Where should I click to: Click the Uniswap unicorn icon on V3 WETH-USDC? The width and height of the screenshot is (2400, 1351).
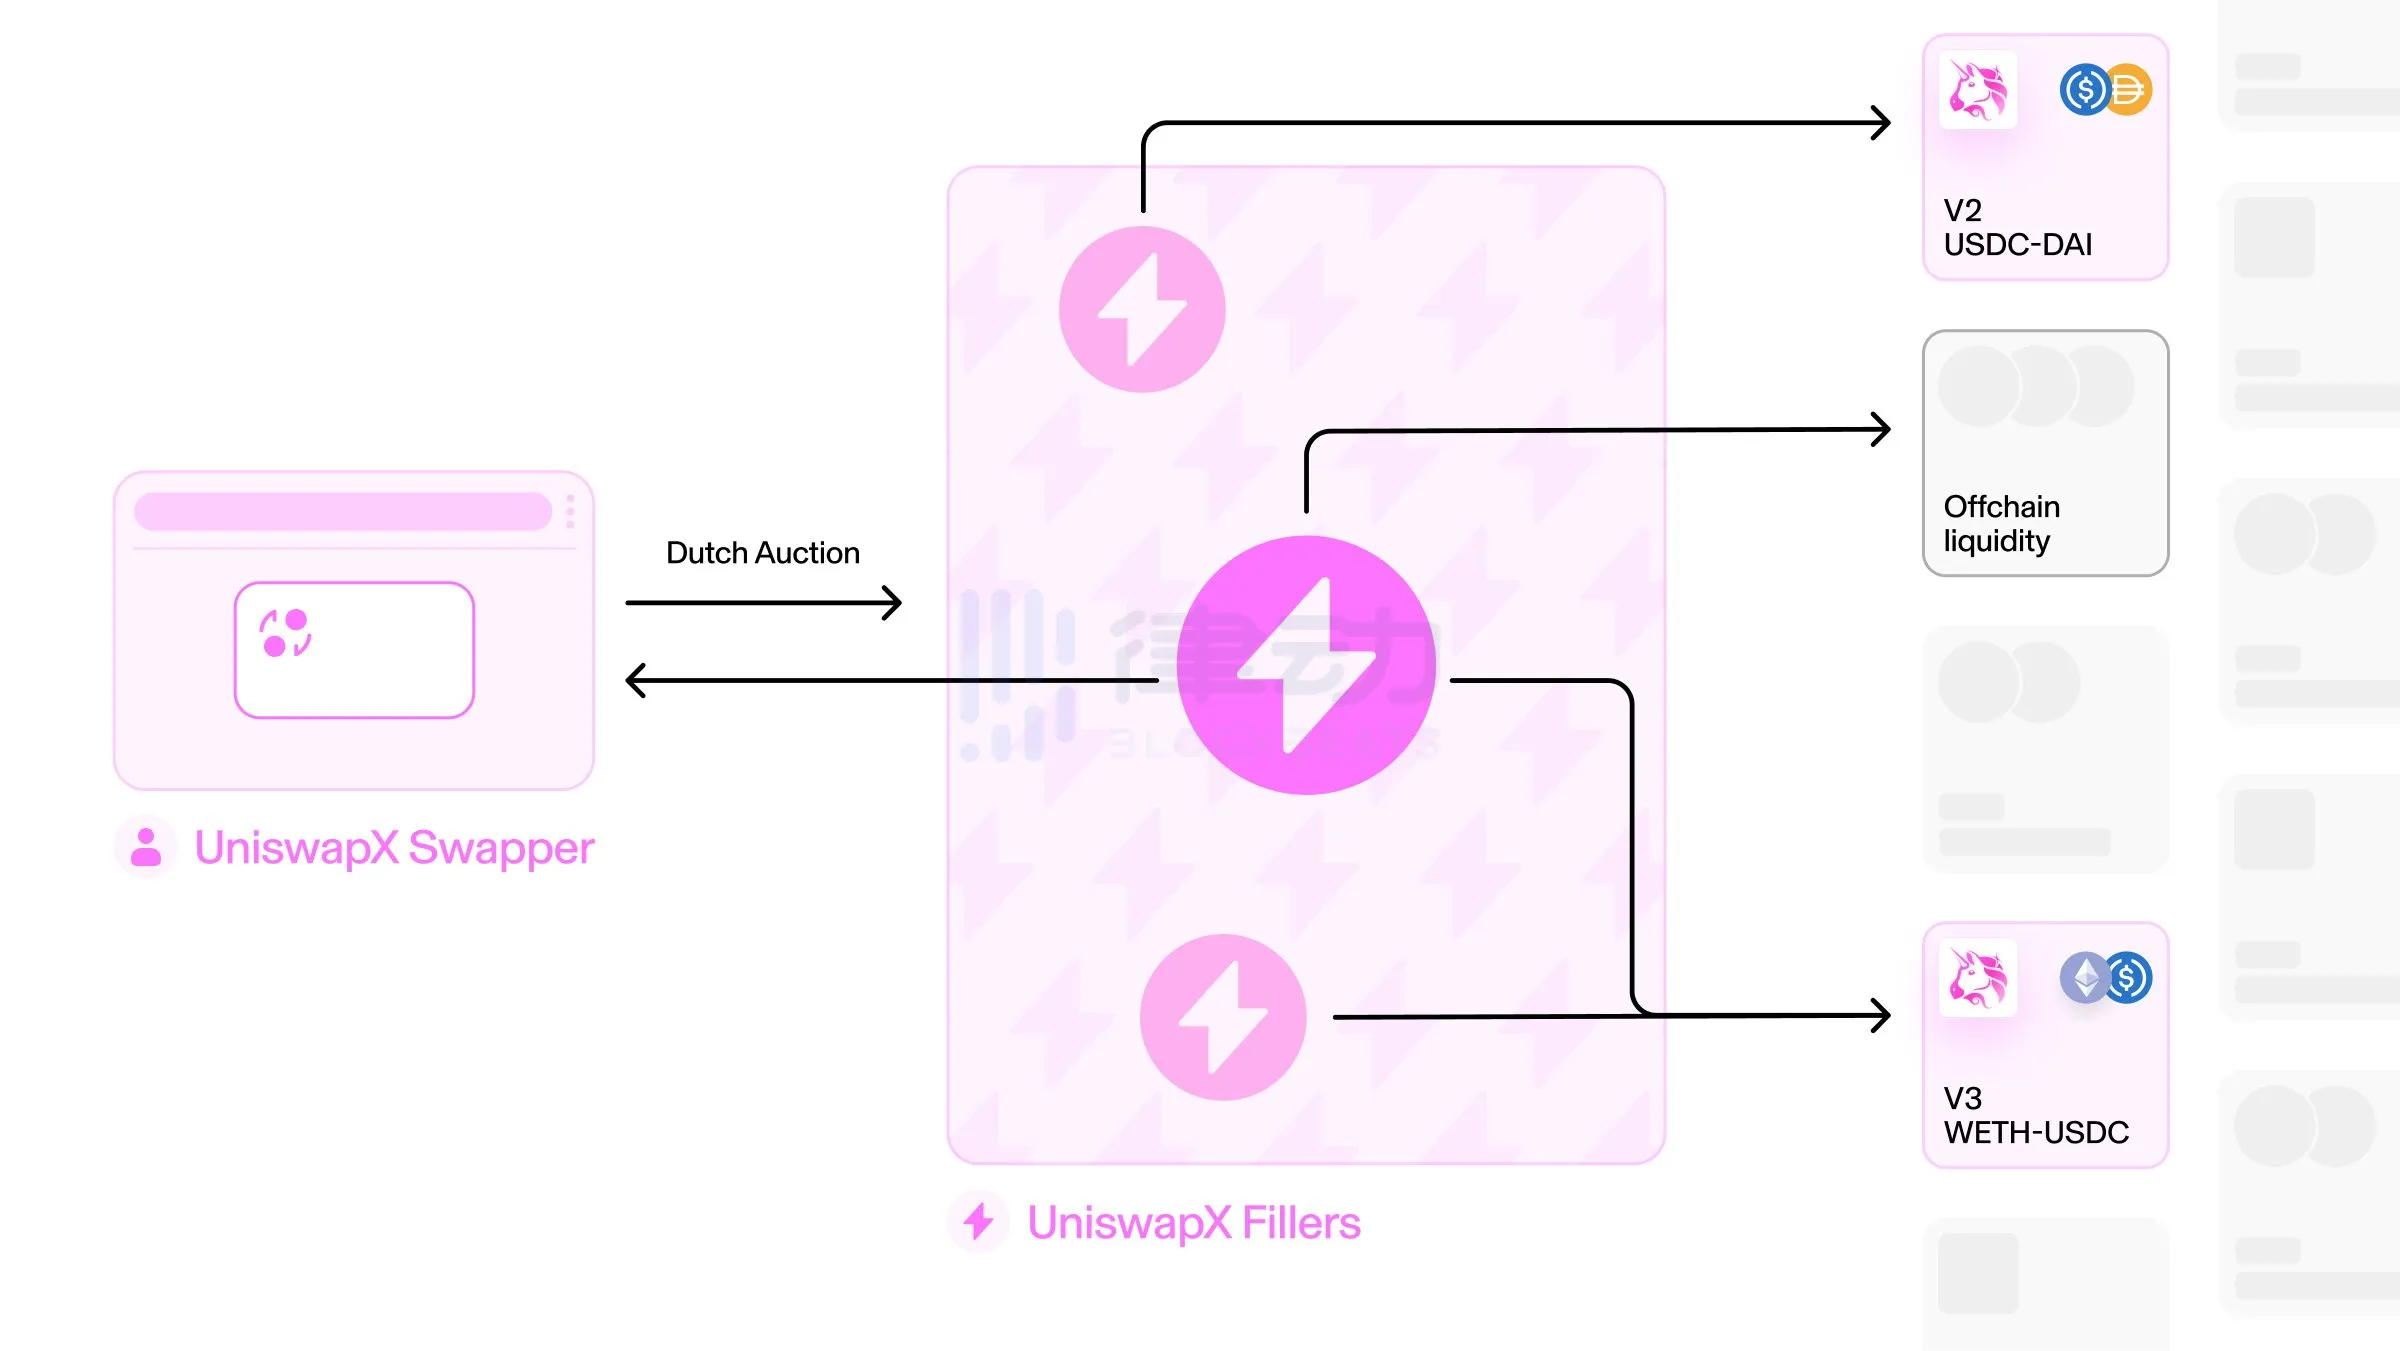tap(1975, 979)
